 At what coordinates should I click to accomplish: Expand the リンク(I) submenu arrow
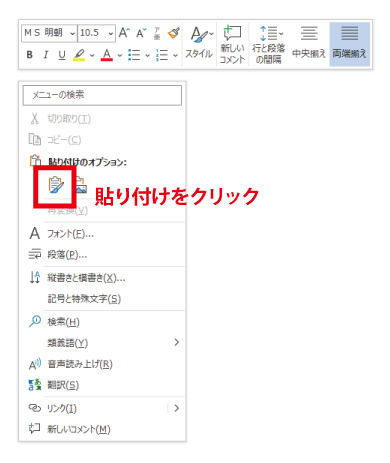coord(177,408)
